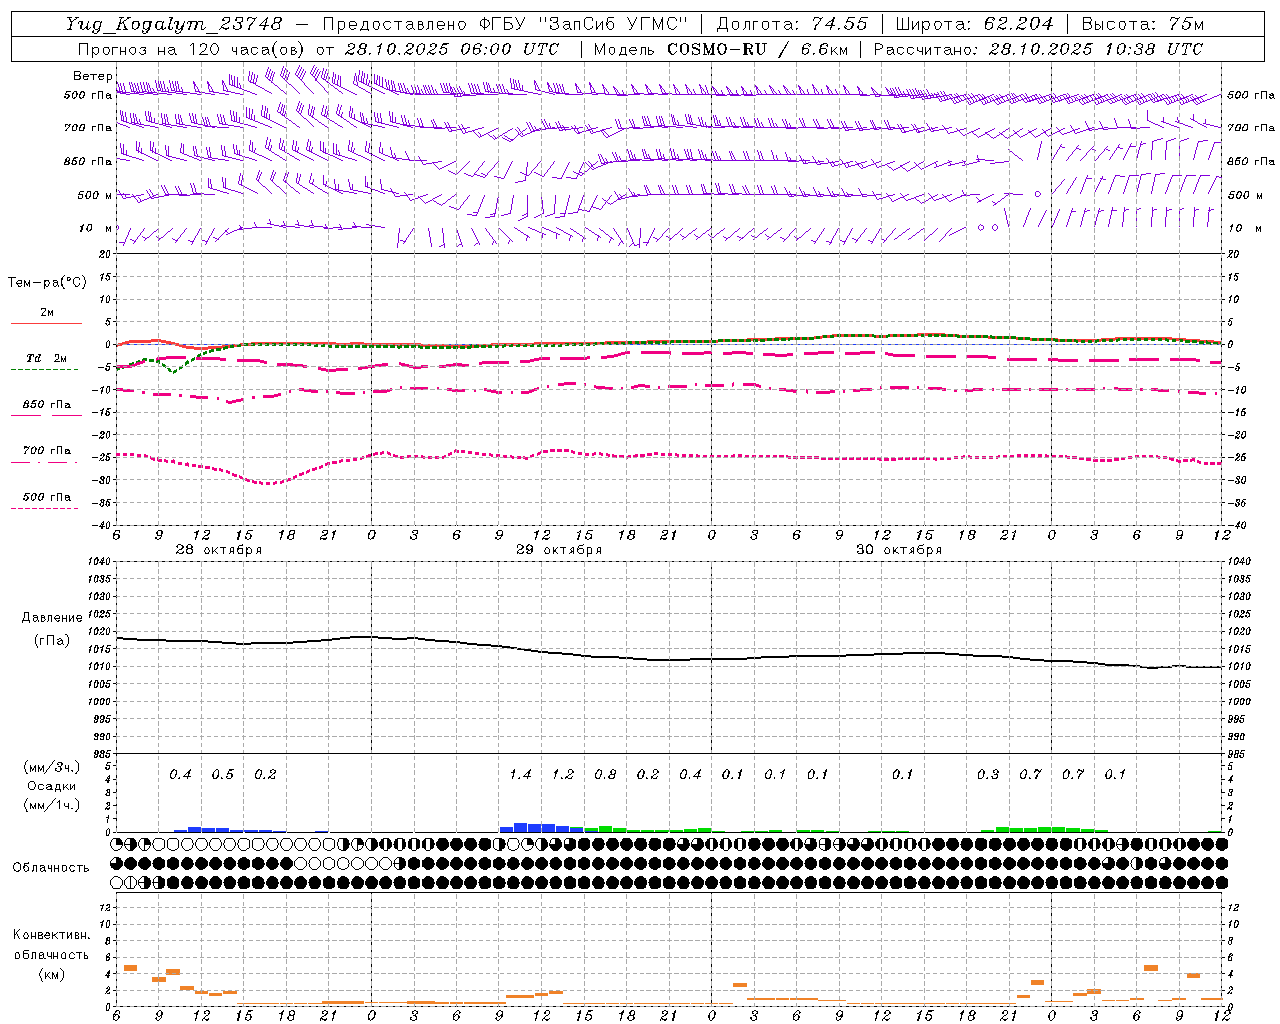Click the latitude value Широта: 62.204
Image resolution: width=1280 pixels, height=1024 pixels.
click(974, 24)
